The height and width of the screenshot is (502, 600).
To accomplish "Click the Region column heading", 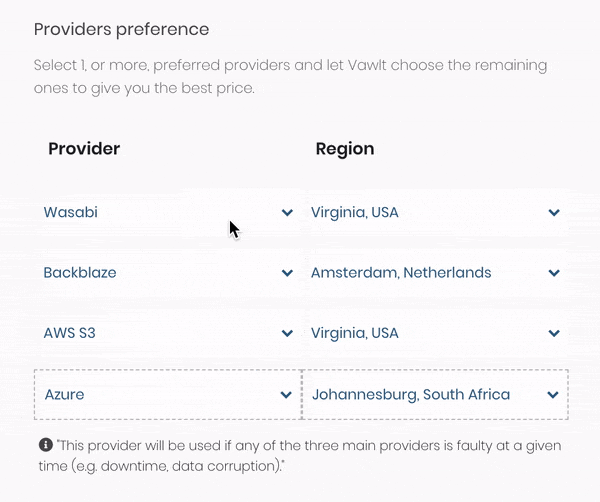I will [x=345, y=149].
